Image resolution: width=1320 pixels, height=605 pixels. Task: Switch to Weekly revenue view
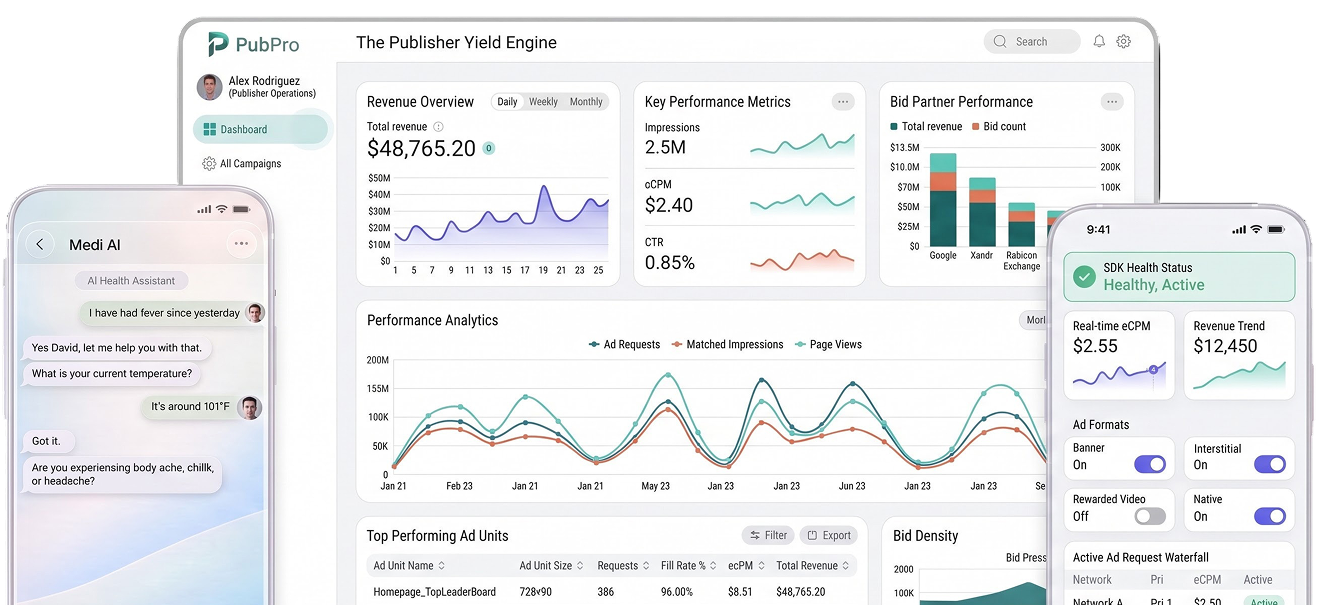(543, 102)
